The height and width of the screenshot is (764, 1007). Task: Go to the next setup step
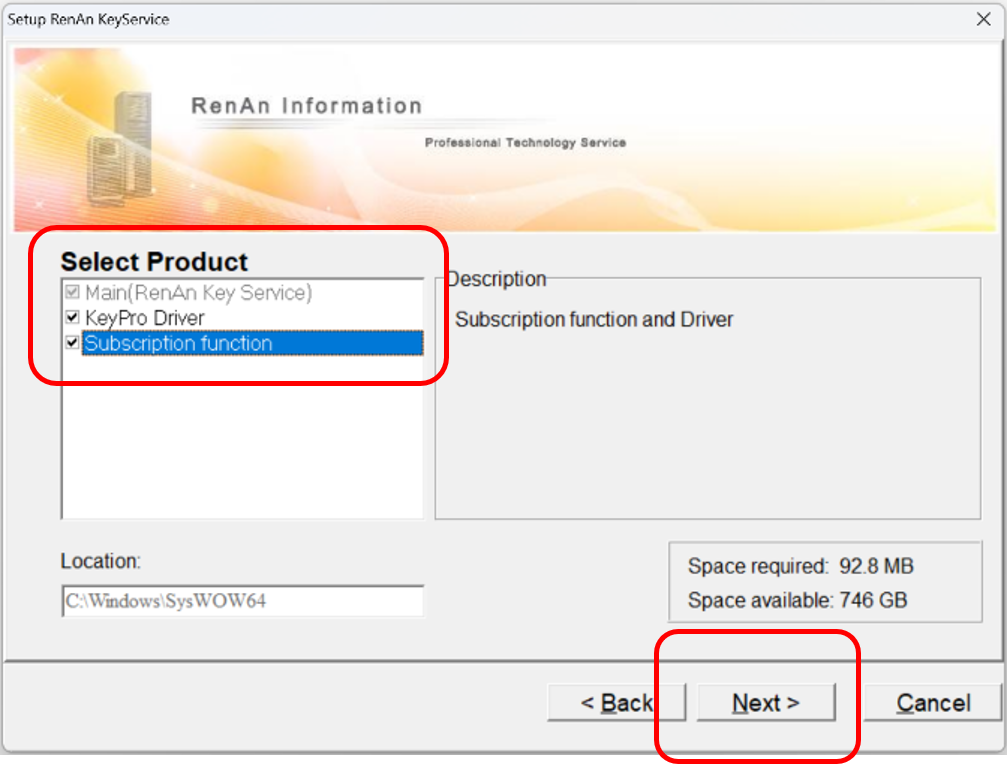766,703
